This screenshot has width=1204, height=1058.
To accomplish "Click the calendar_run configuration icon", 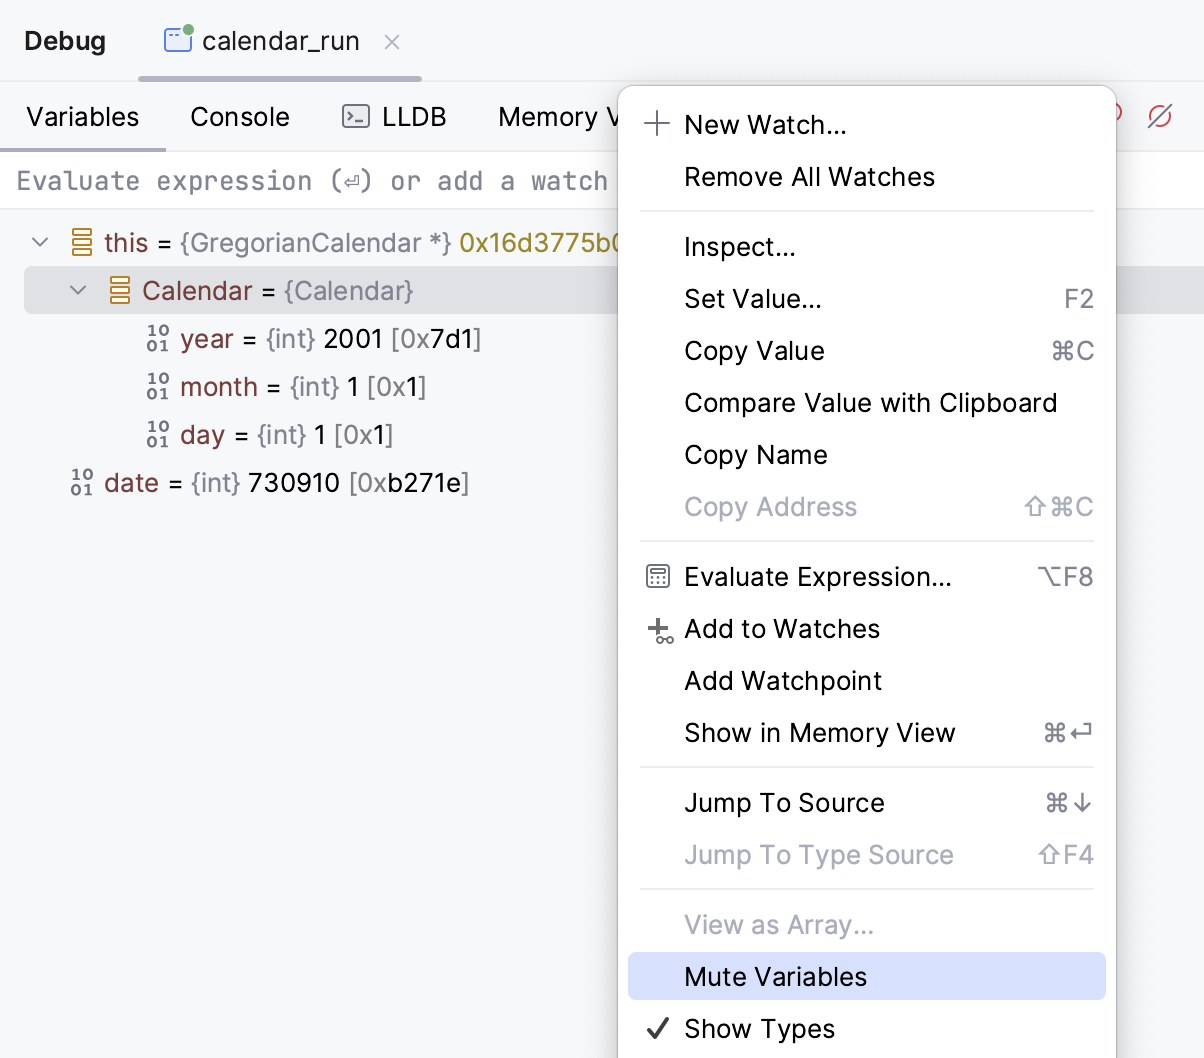I will (178, 40).
